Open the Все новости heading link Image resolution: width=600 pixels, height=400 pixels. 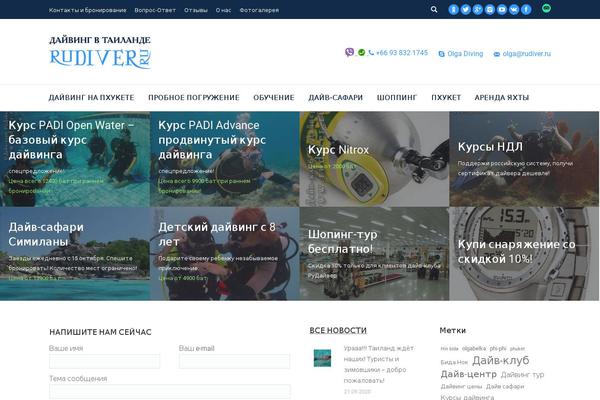pyautogui.click(x=338, y=330)
